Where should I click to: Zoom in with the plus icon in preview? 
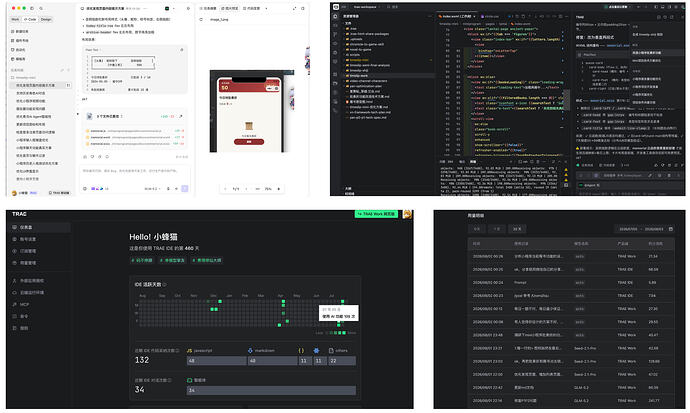[279, 189]
